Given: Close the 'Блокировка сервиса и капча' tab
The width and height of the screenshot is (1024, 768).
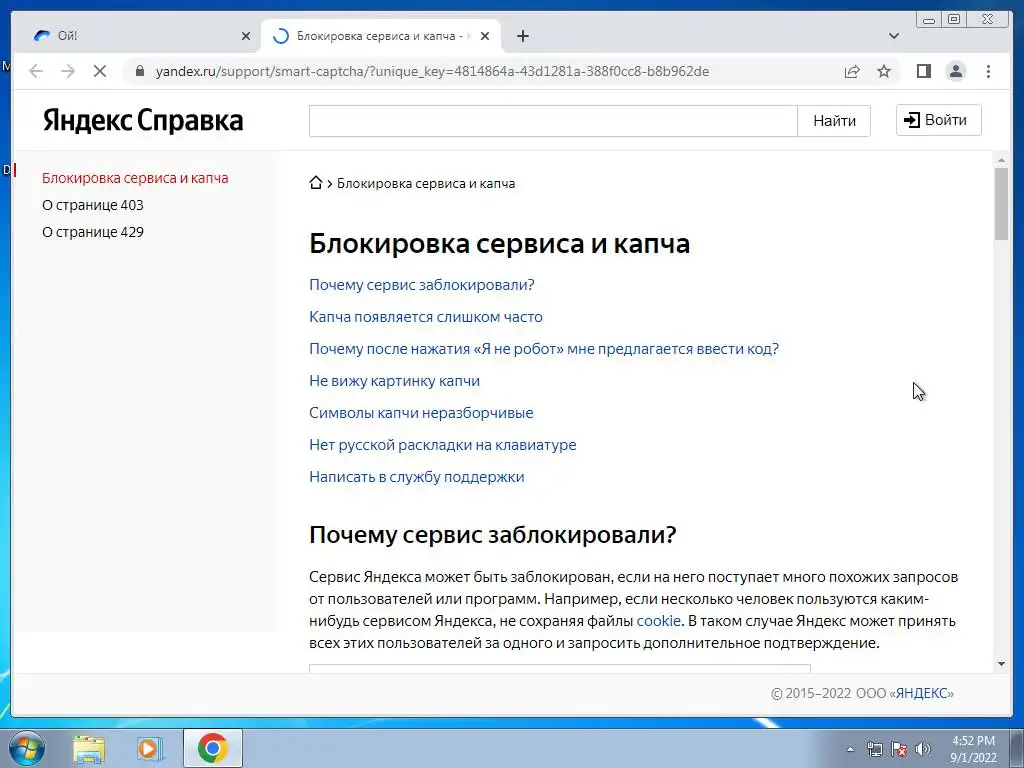Looking at the screenshot, I should point(485,36).
